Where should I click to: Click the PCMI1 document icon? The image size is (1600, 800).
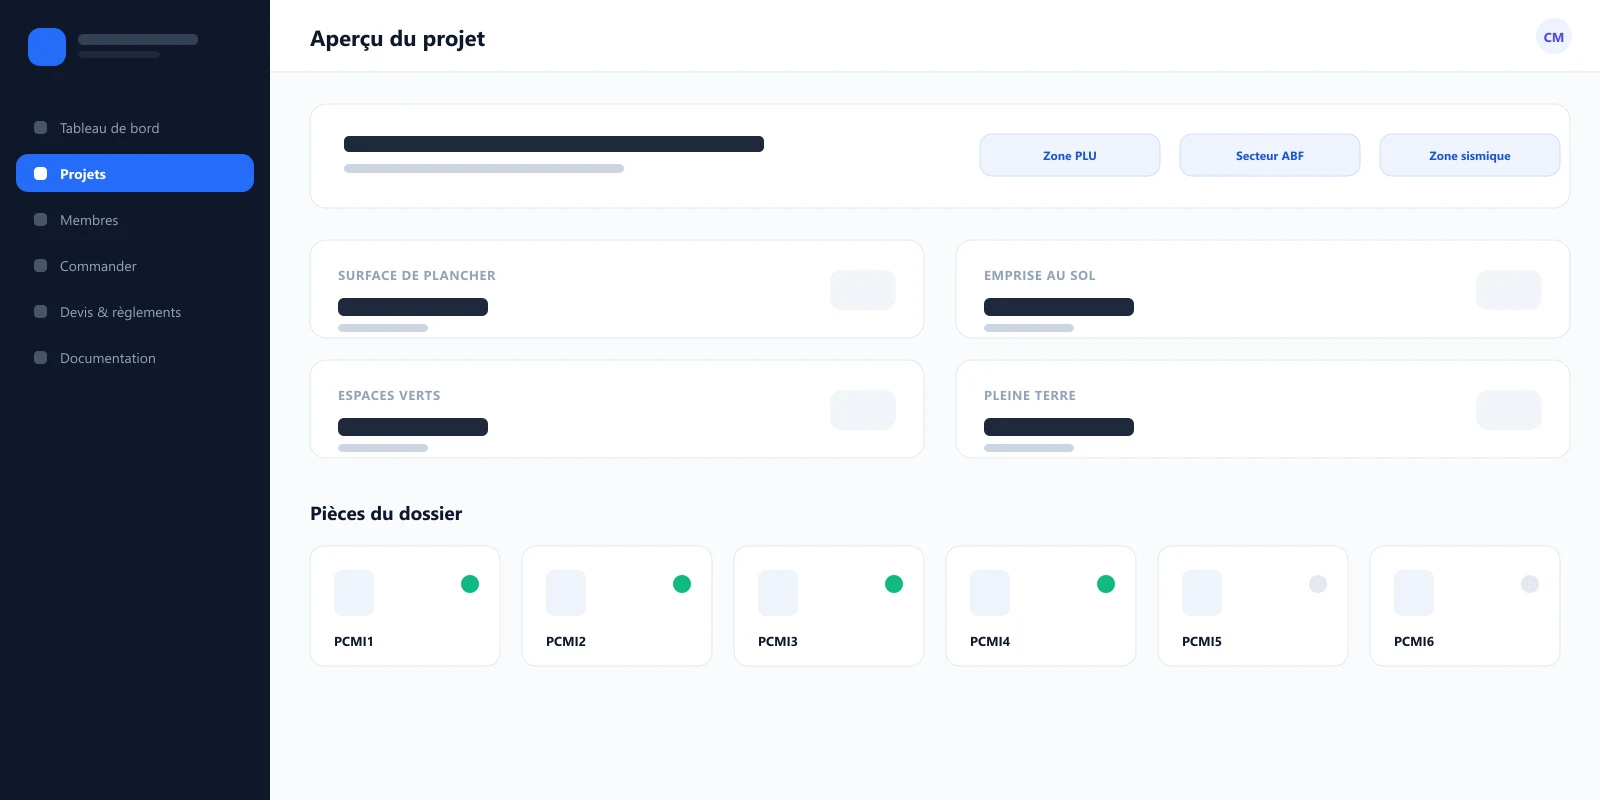(354, 593)
